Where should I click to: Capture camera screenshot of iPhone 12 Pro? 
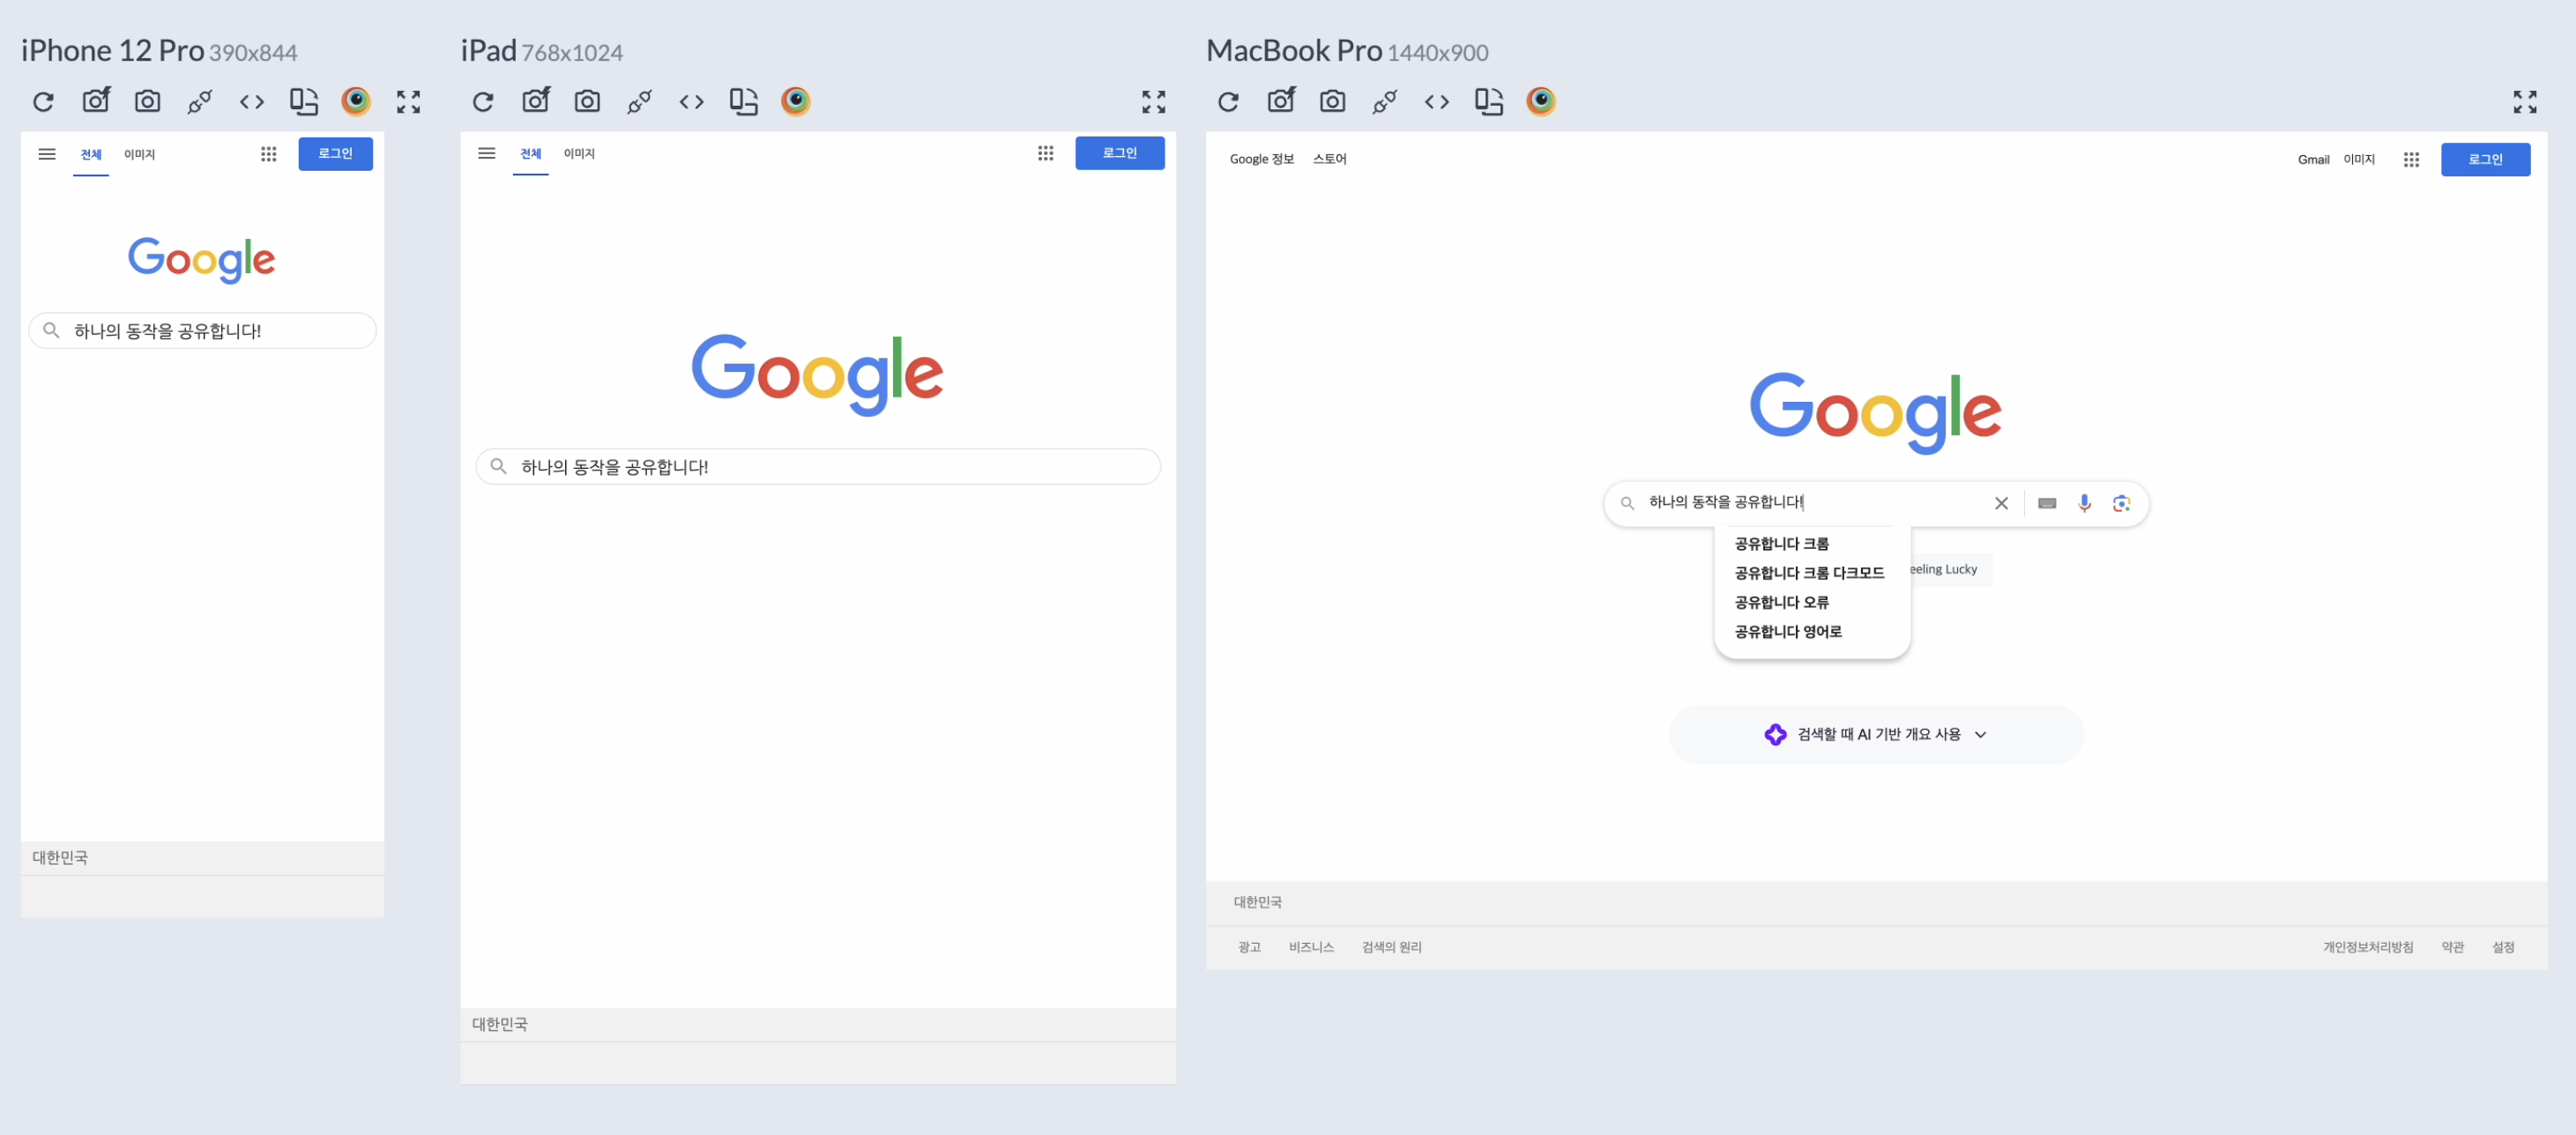click(148, 101)
